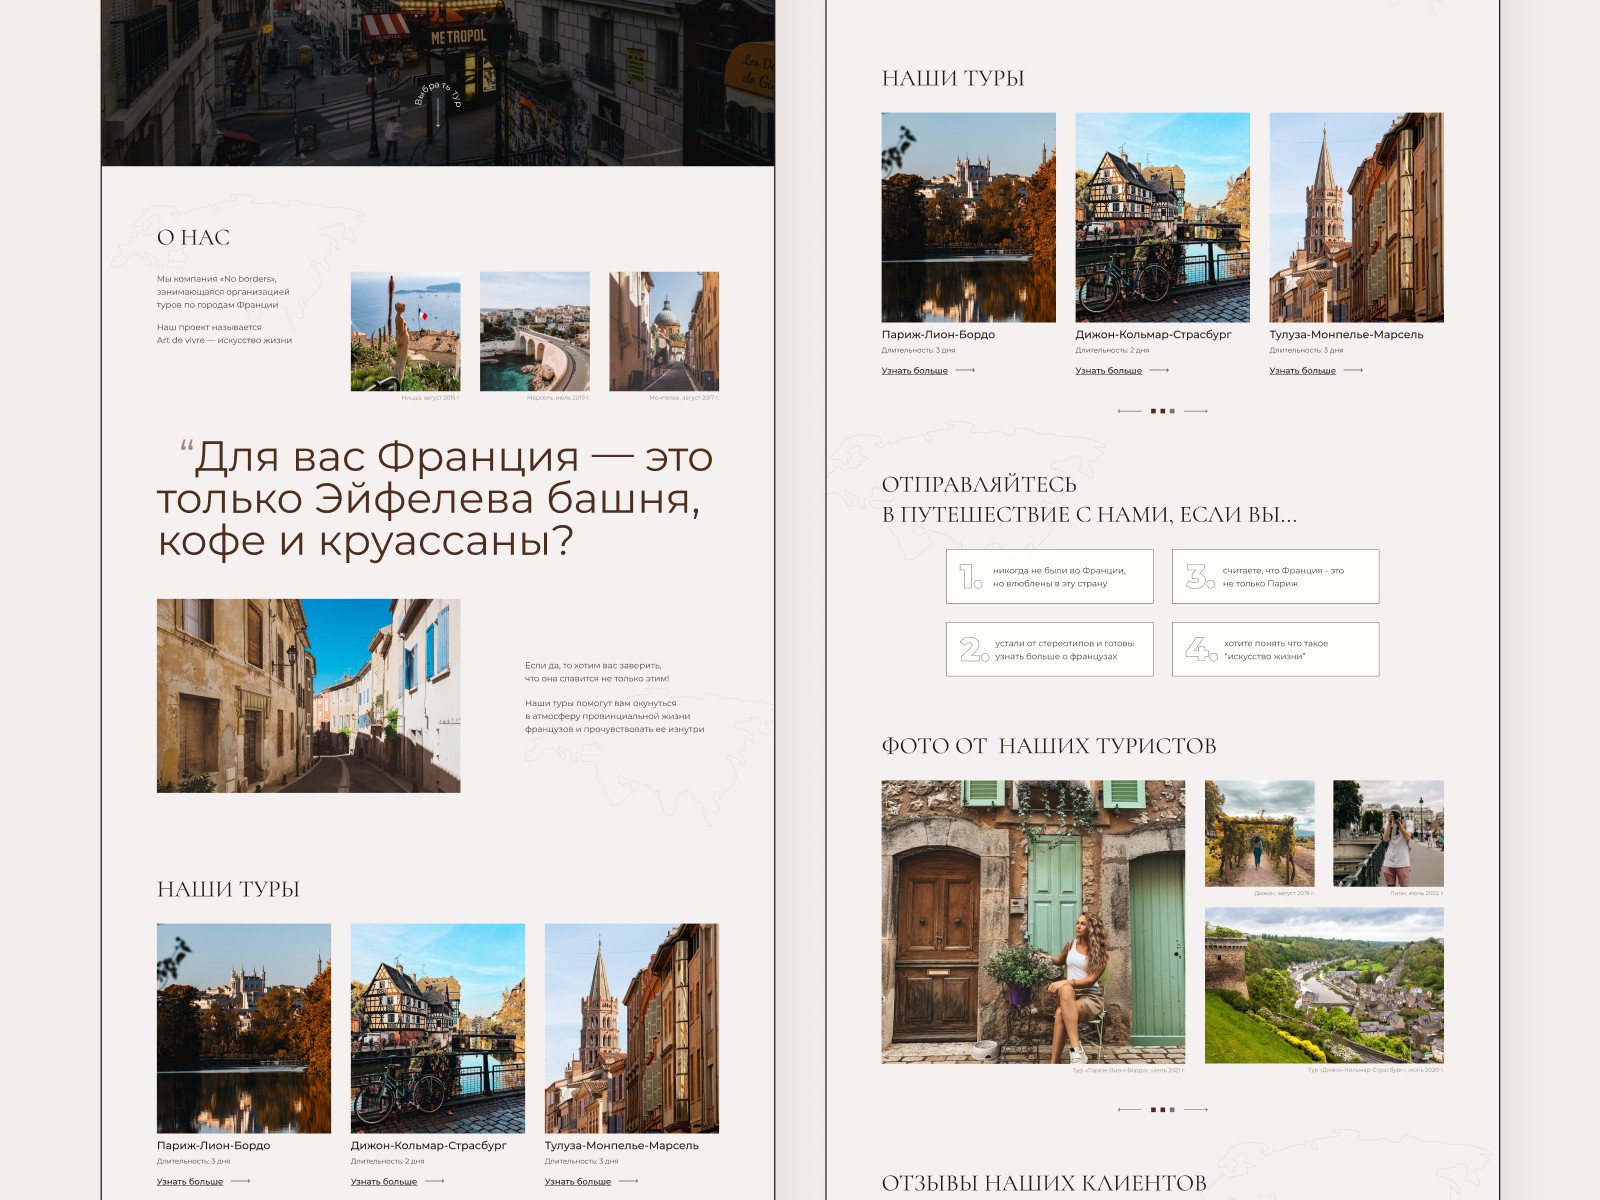1600x1200 pixels.
Task: Click next arrow below tourist photos gallery
Action: pyautogui.click(x=1196, y=1109)
